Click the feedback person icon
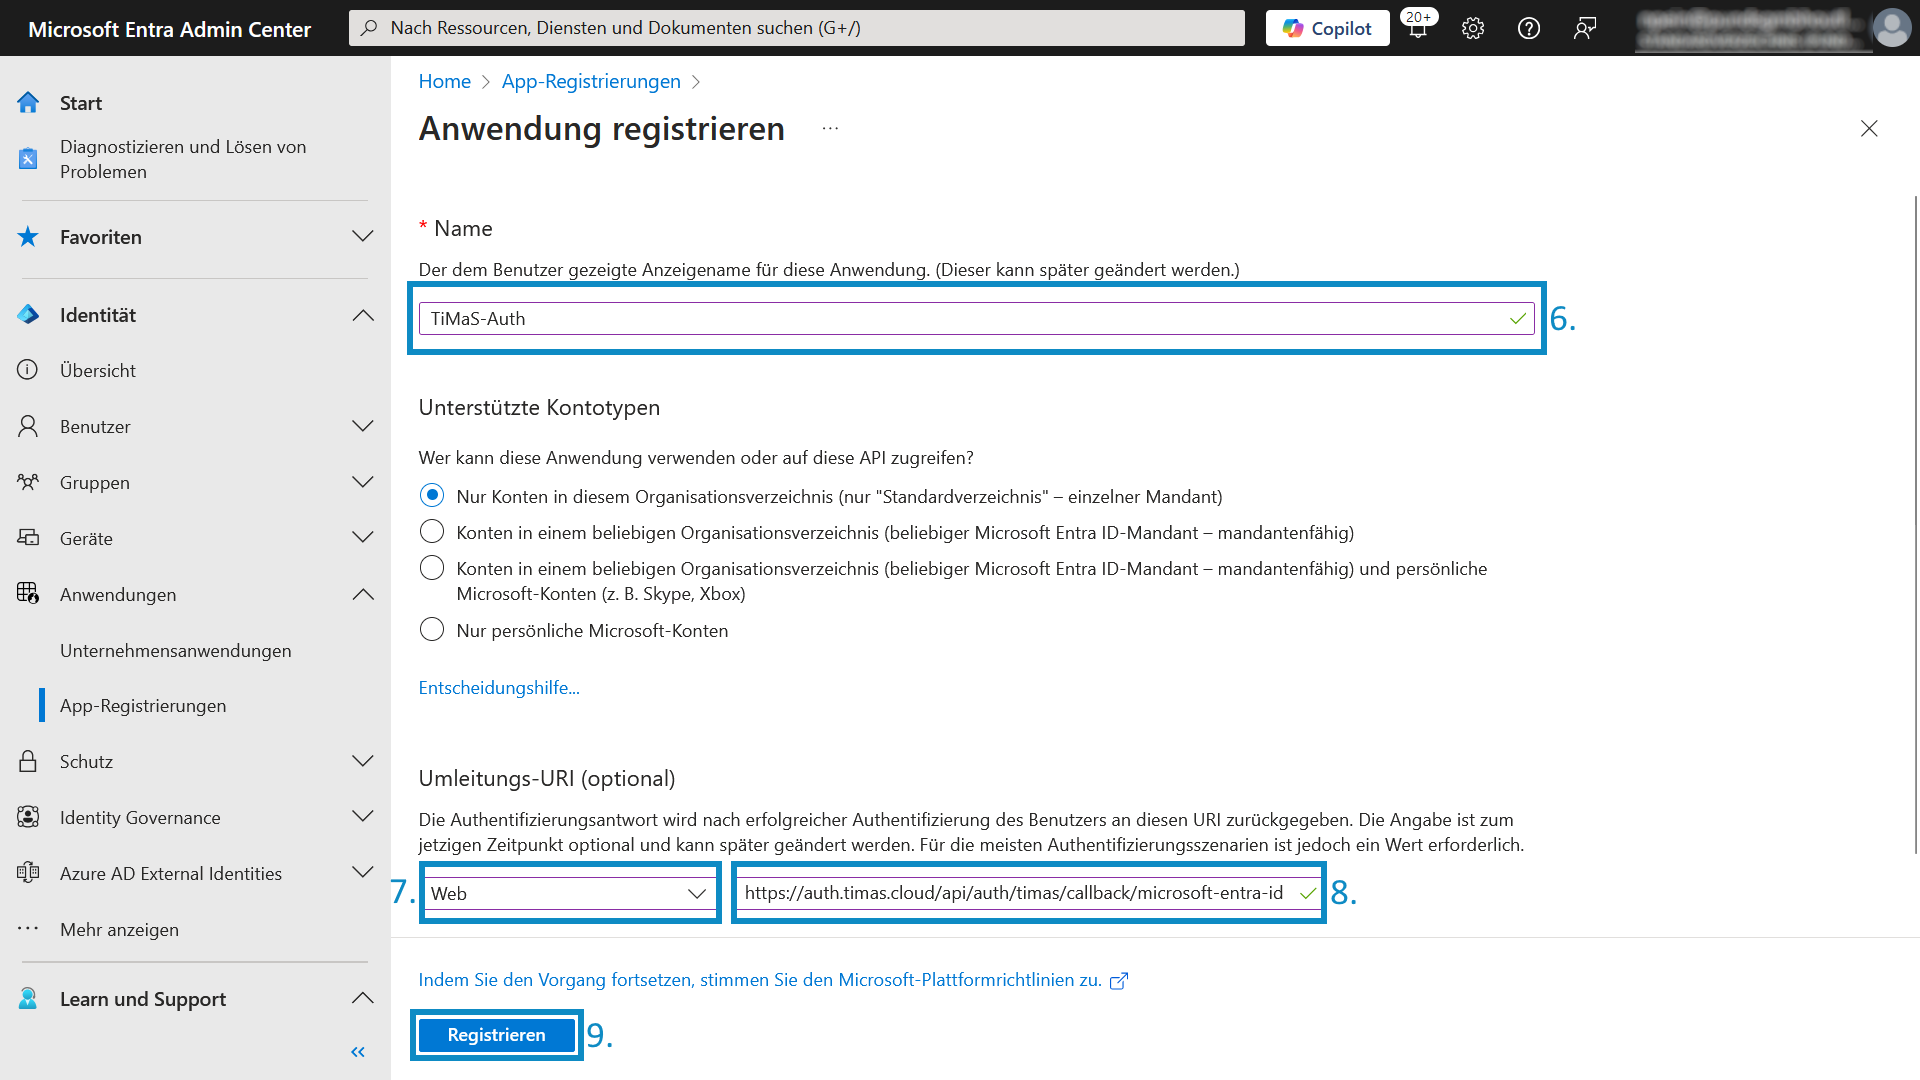Viewport: 1920px width, 1080px height. pyautogui.click(x=1584, y=28)
